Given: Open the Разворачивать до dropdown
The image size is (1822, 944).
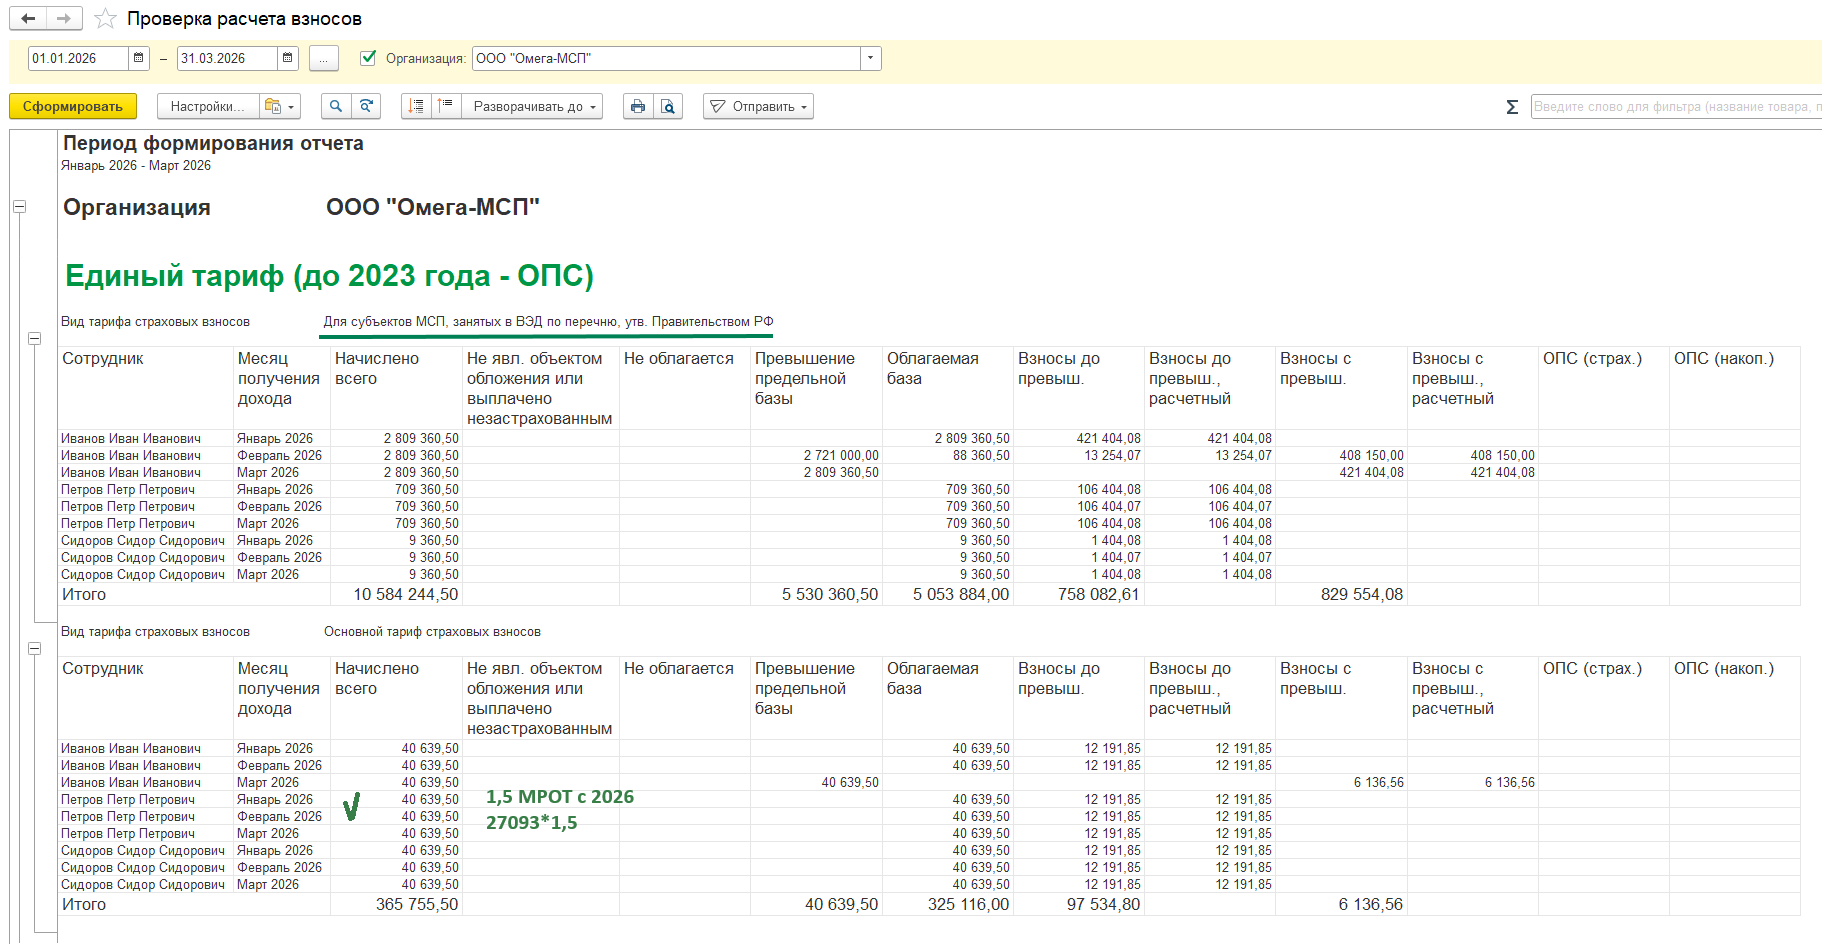Looking at the screenshot, I should (x=532, y=106).
